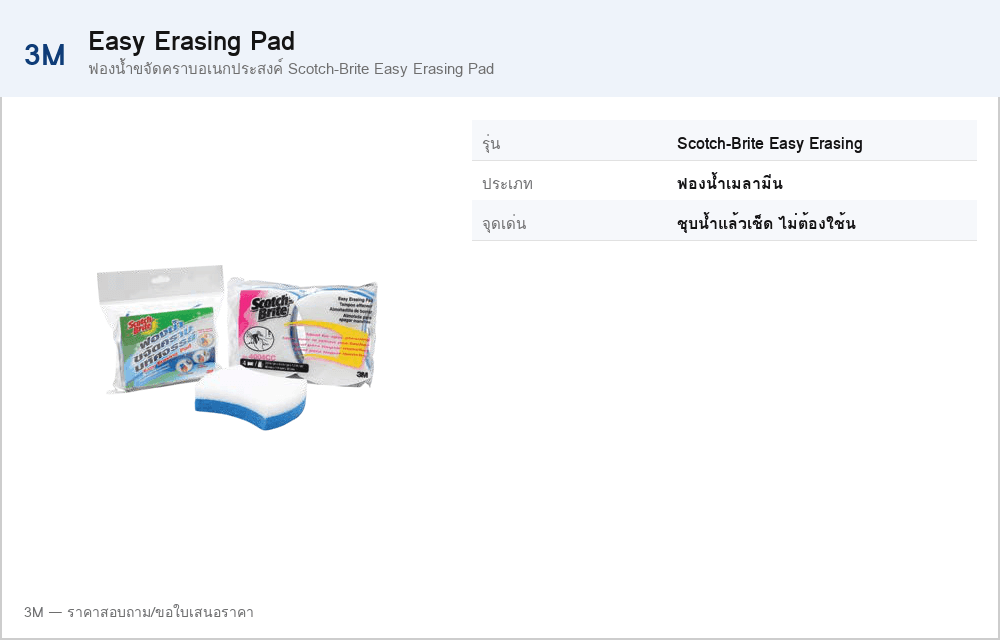
Task: Select the ชุบน้ำแล้วเช็ด ไม่ต้องใช้น value
Action: click(766, 222)
